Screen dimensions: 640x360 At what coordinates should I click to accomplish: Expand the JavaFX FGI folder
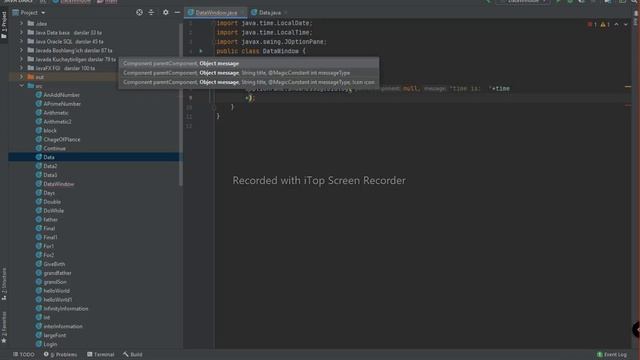(x=21, y=68)
